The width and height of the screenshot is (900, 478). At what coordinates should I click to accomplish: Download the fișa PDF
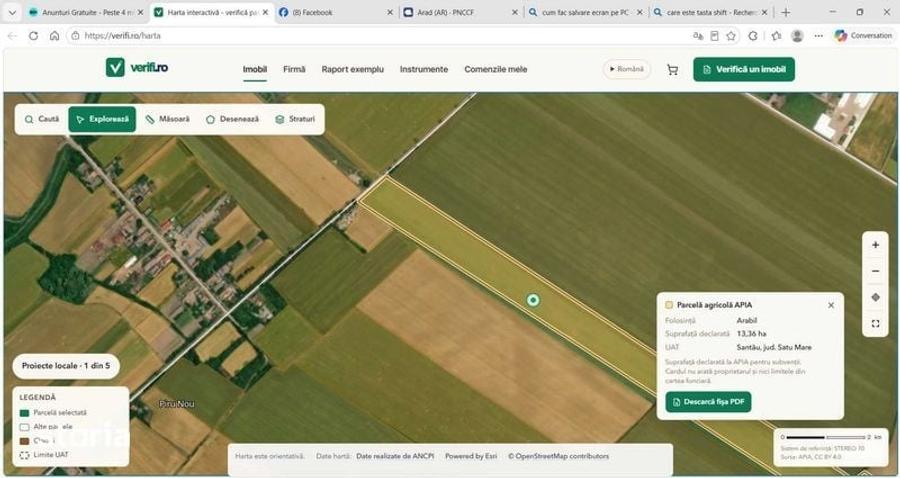click(x=708, y=402)
